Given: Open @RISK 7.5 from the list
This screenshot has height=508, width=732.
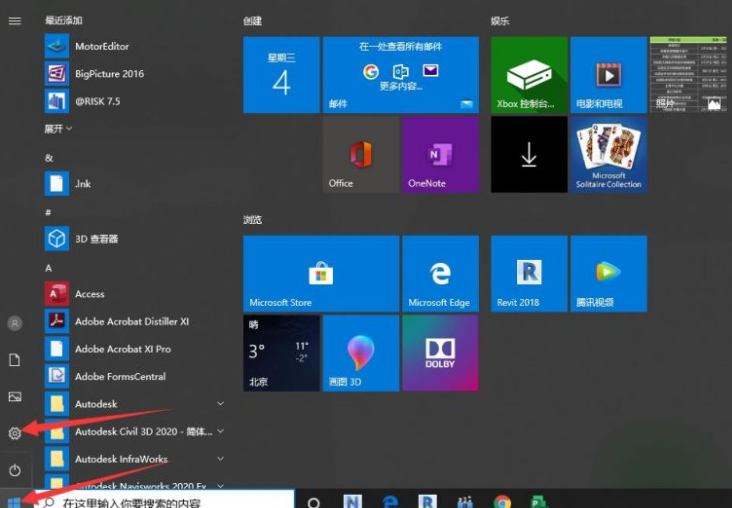Looking at the screenshot, I should point(135,101).
